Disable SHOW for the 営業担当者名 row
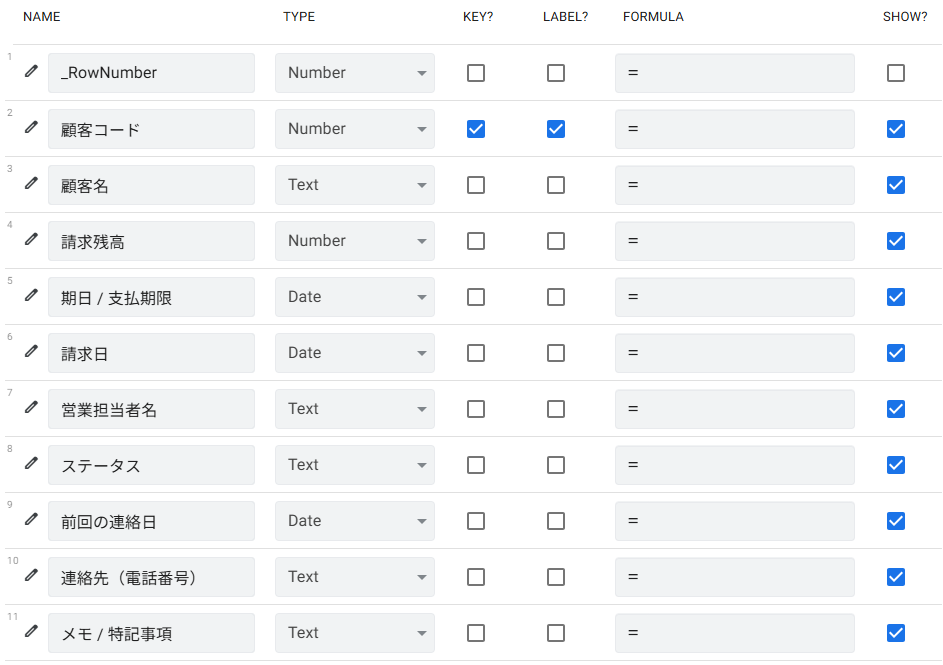The width and height of the screenshot is (943, 665). 895,408
